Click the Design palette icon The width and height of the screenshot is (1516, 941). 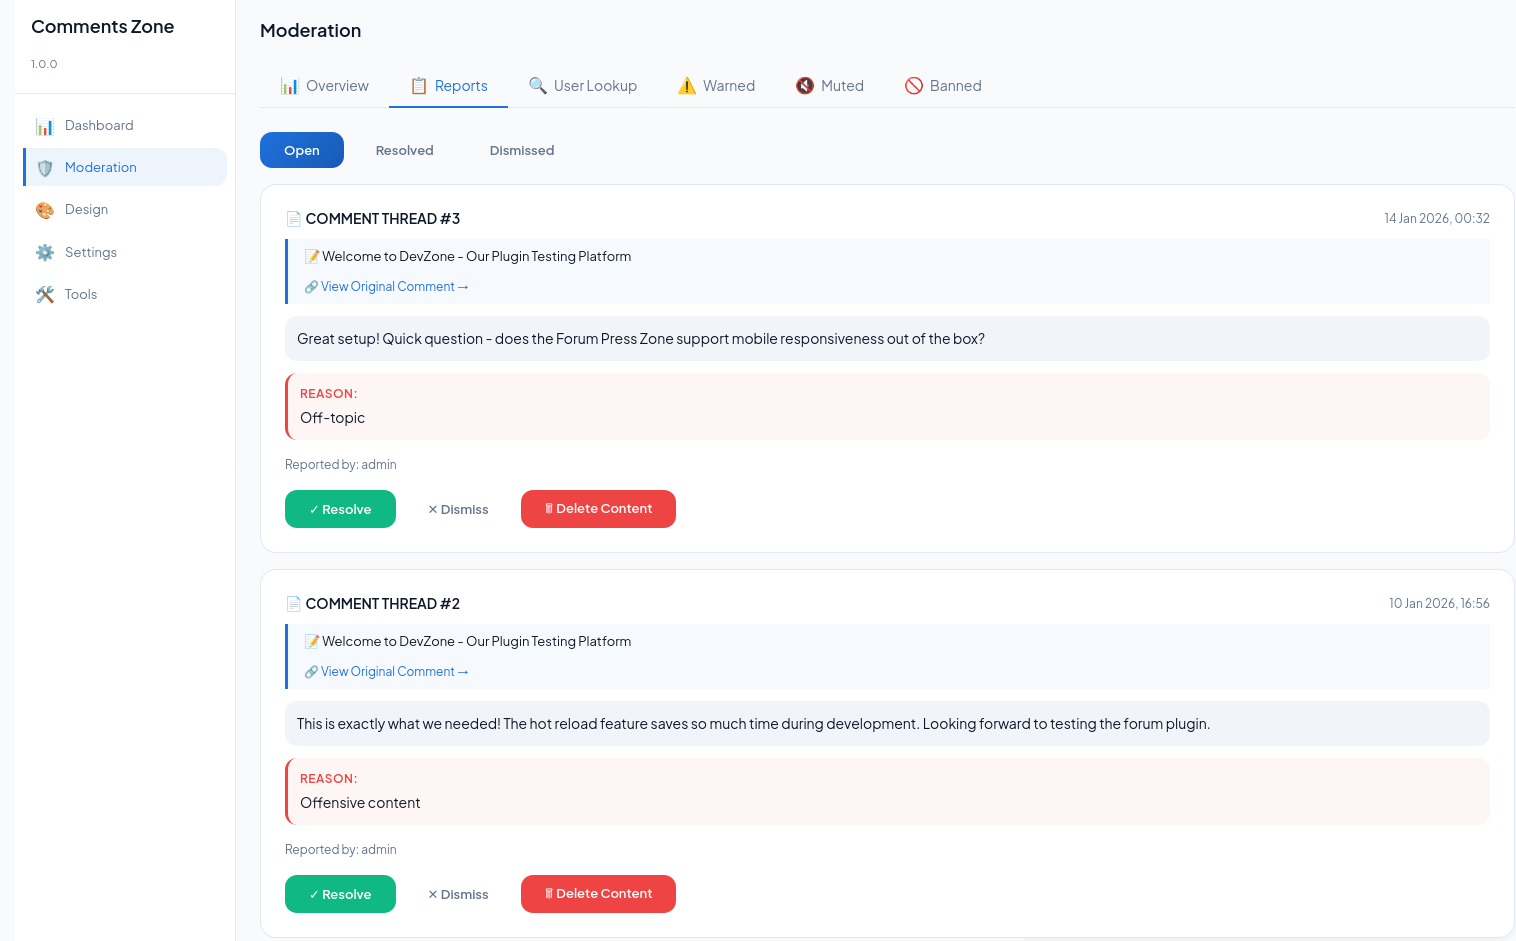tap(45, 210)
